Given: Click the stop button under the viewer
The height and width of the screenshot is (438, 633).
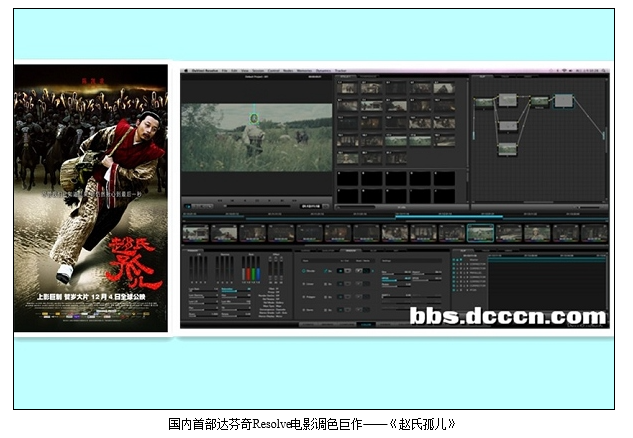Looking at the screenshot, I should (257, 200).
